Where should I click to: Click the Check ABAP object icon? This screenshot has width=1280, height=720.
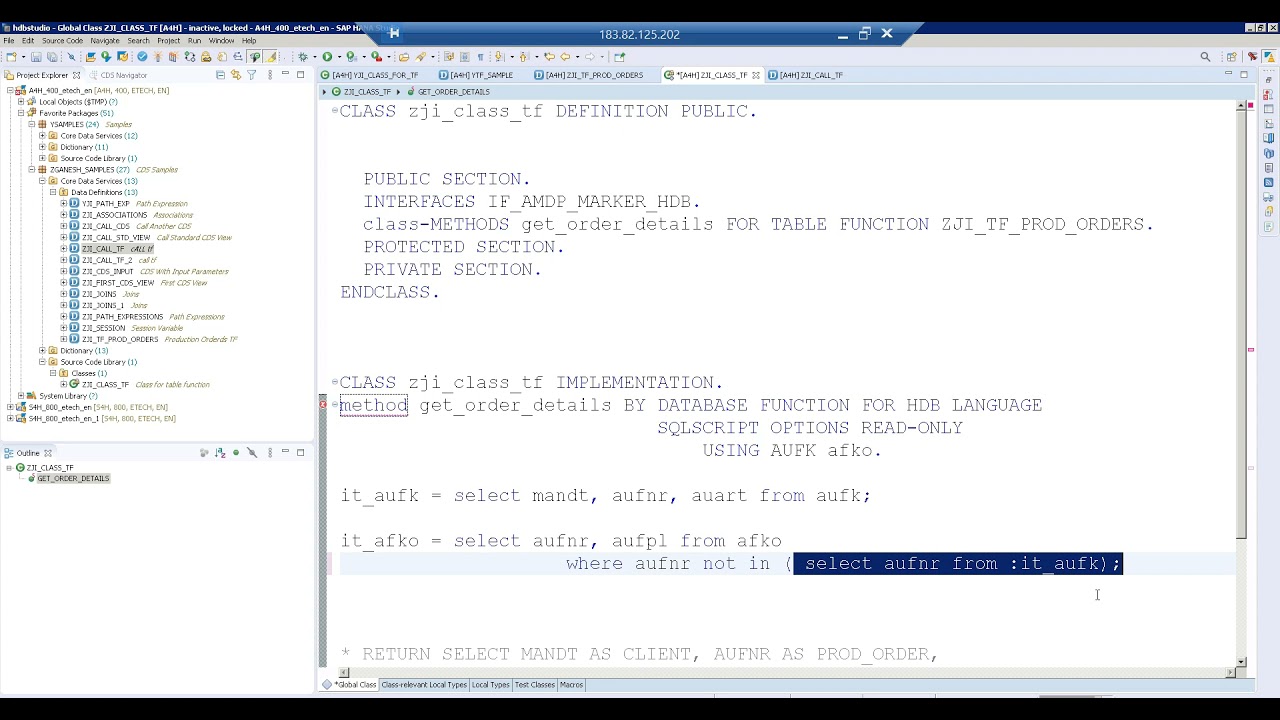(142, 57)
